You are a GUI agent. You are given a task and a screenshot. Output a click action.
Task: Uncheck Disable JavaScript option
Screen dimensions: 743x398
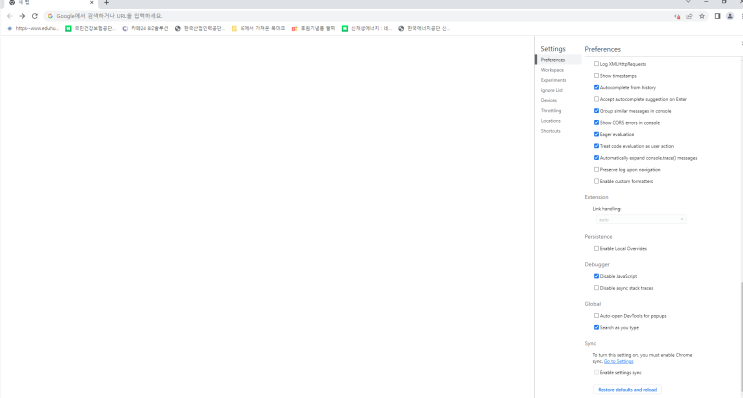[597, 276]
